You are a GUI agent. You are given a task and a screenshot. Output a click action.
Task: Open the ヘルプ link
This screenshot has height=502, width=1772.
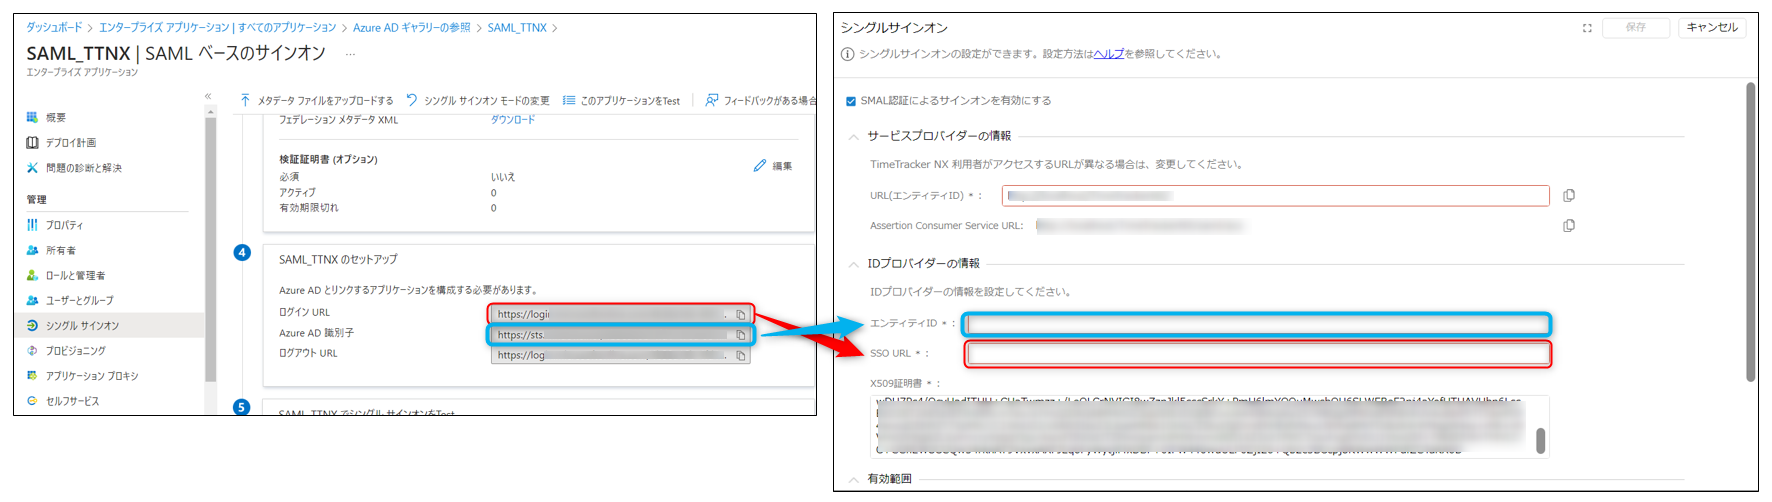click(1108, 54)
